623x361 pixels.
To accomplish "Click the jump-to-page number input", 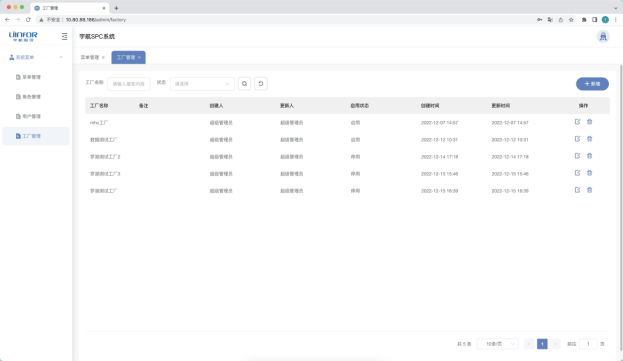I will pos(588,344).
